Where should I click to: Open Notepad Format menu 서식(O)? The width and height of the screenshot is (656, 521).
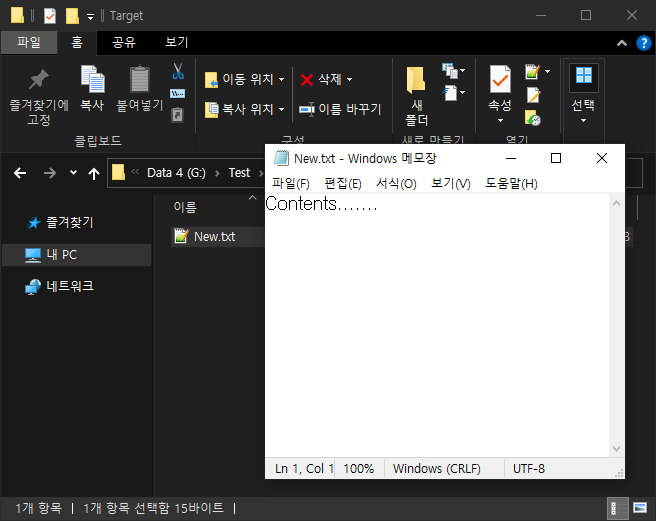tap(396, 183)
